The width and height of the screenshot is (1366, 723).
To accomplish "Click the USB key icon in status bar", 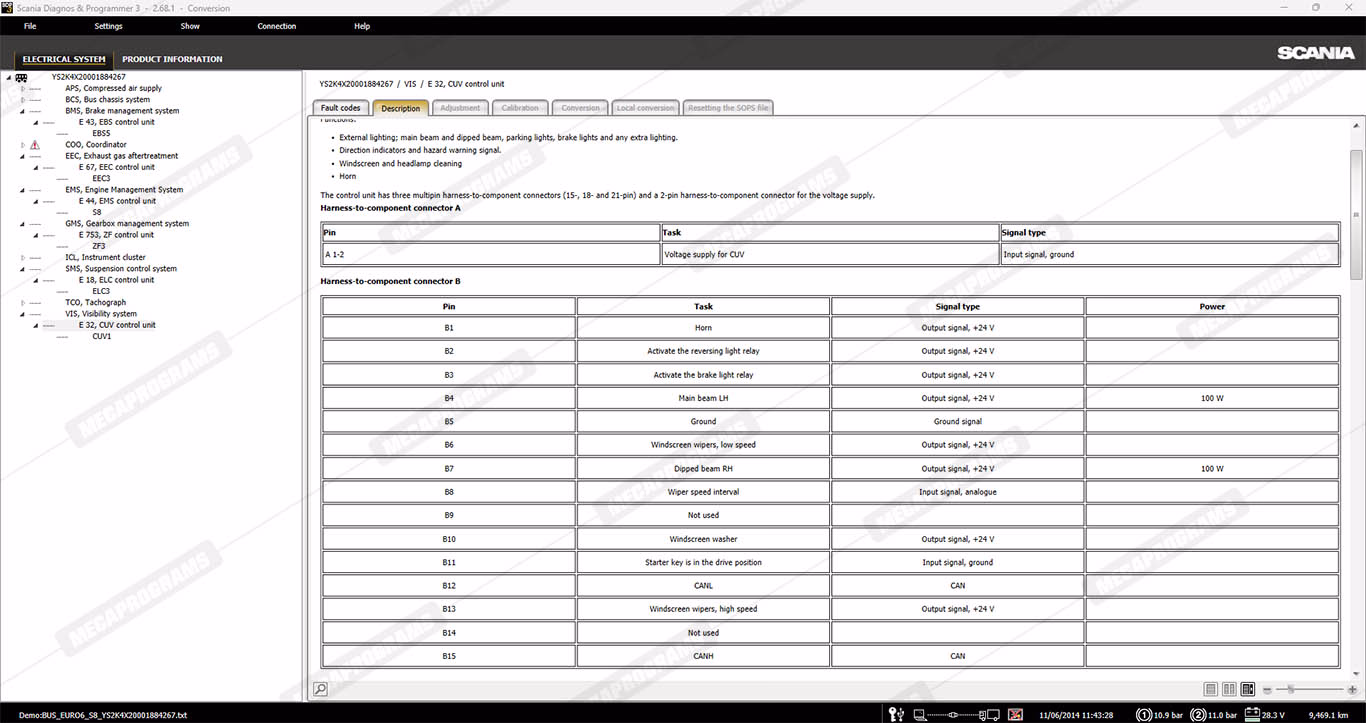I will pos(896,714).
